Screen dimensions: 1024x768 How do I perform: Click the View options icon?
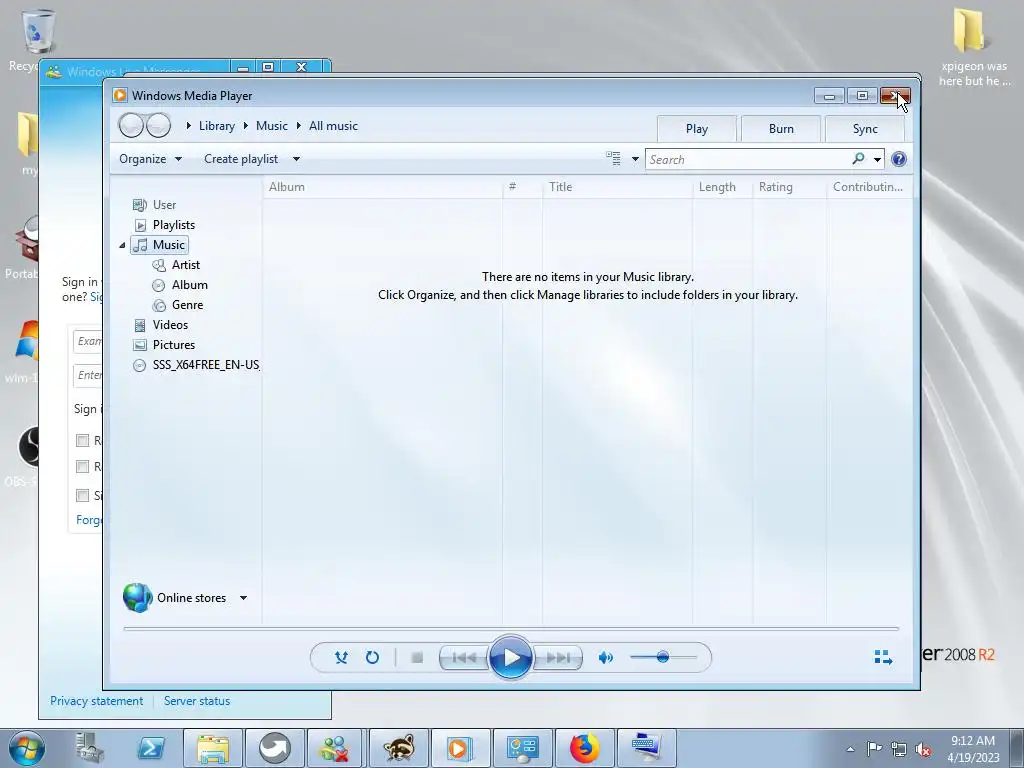tap(613, 159)
